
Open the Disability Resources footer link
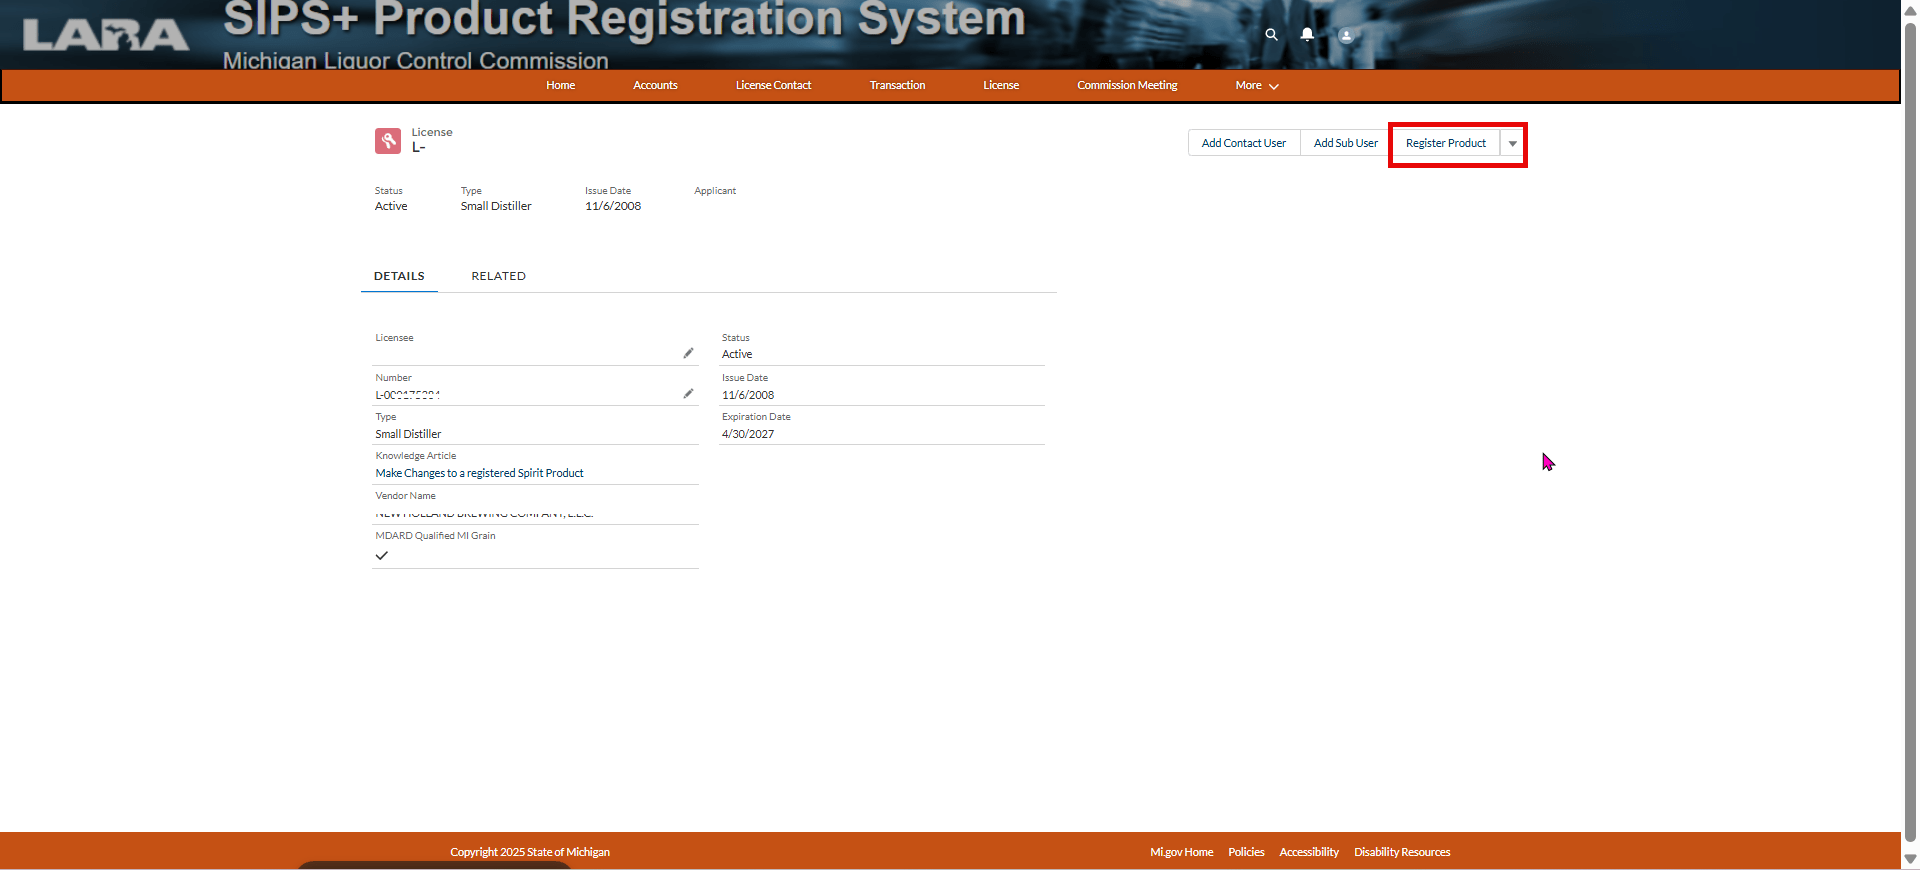click(x=1402, y=852)
